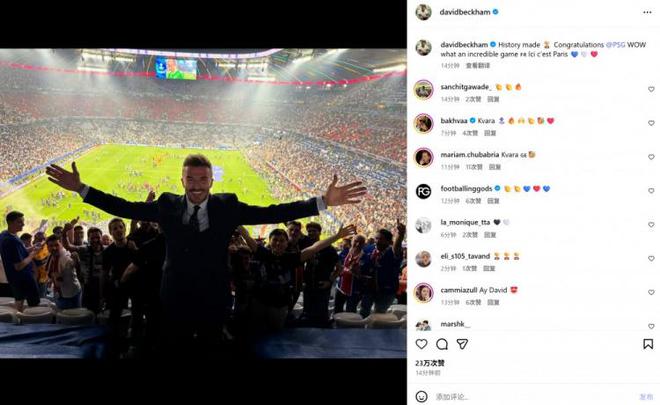Open the emoji picker in comment box

click(x=422, y=396)
